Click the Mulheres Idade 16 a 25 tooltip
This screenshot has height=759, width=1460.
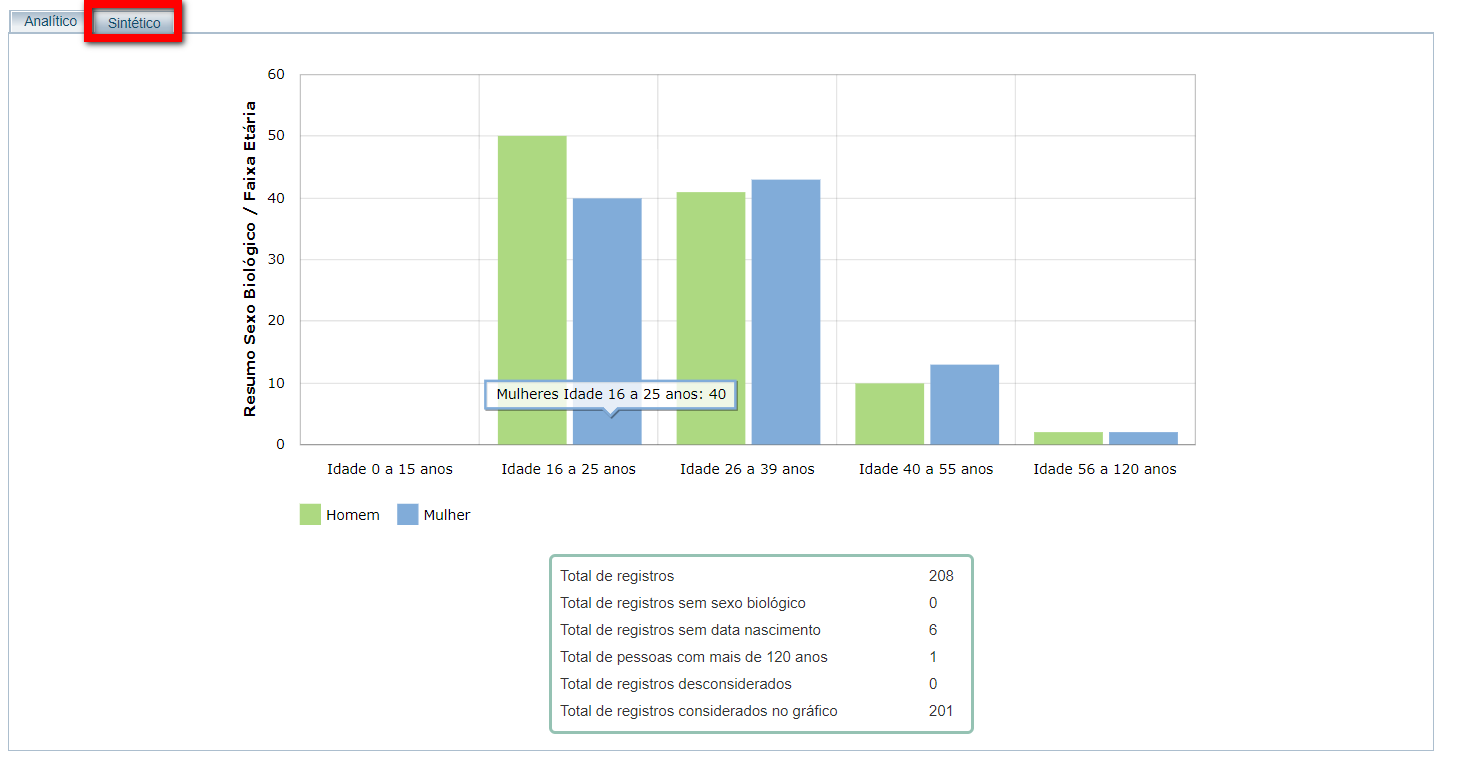click(611, 395)
